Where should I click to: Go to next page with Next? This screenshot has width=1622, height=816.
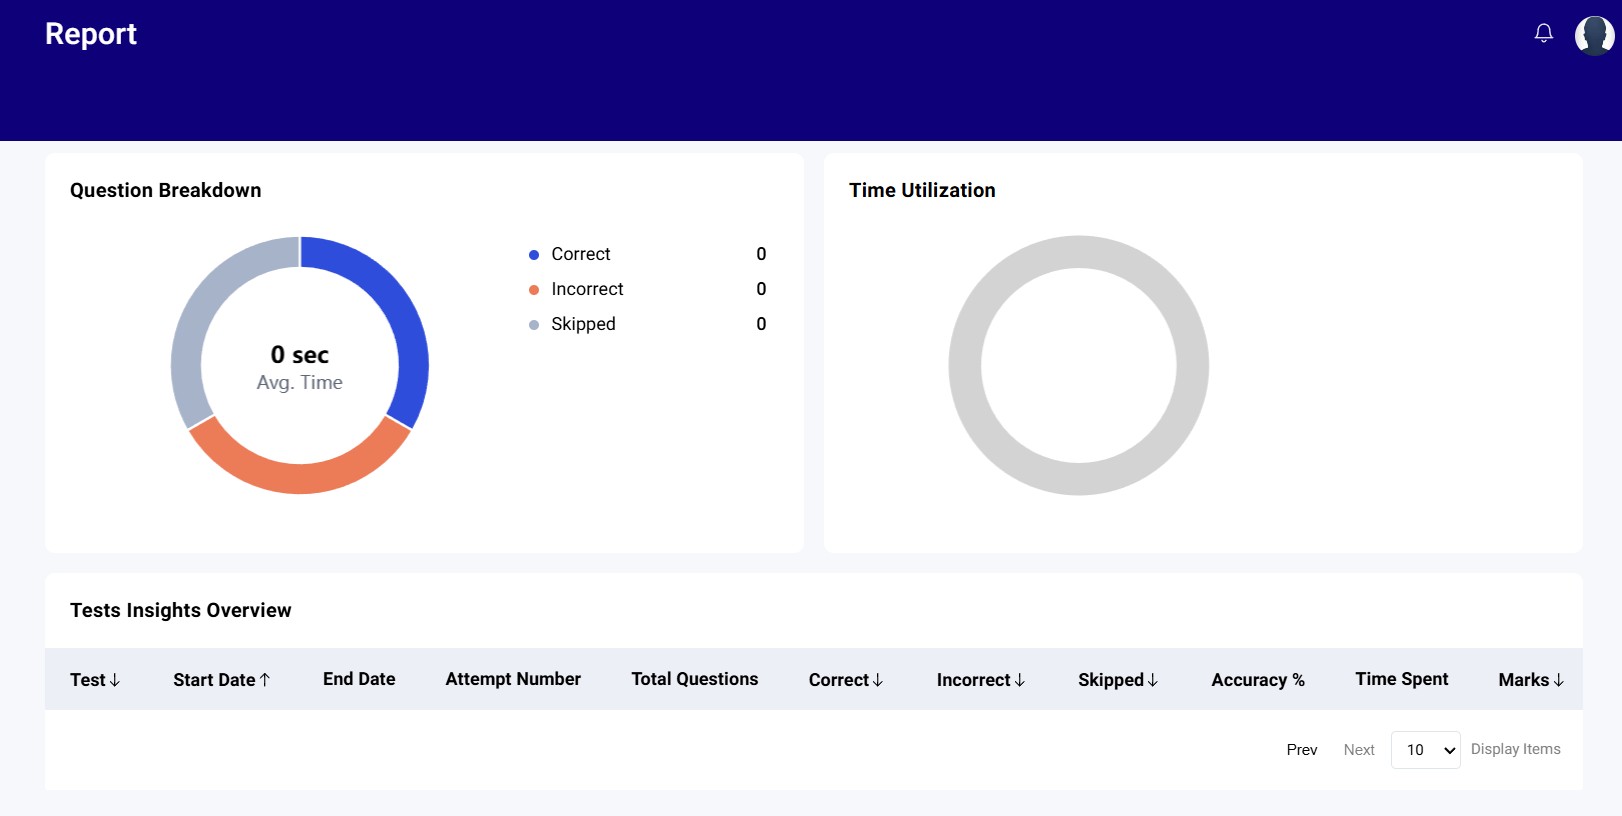coord(1359,750)
